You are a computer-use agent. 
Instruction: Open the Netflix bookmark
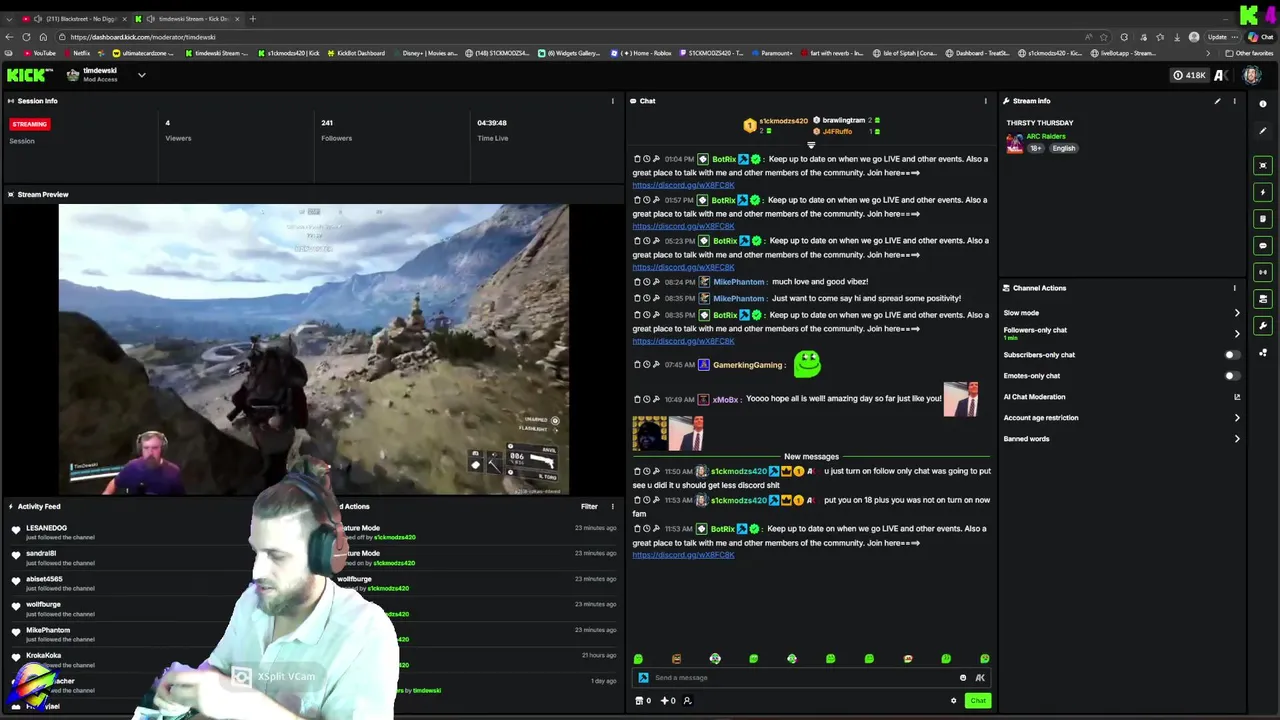click(76, 53)
